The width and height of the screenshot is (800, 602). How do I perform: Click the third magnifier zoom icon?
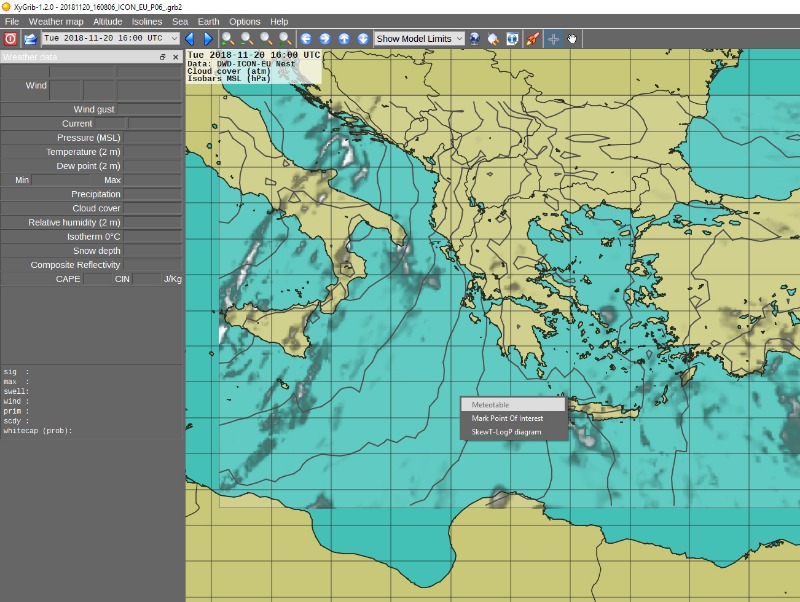(x=266, y=39)
